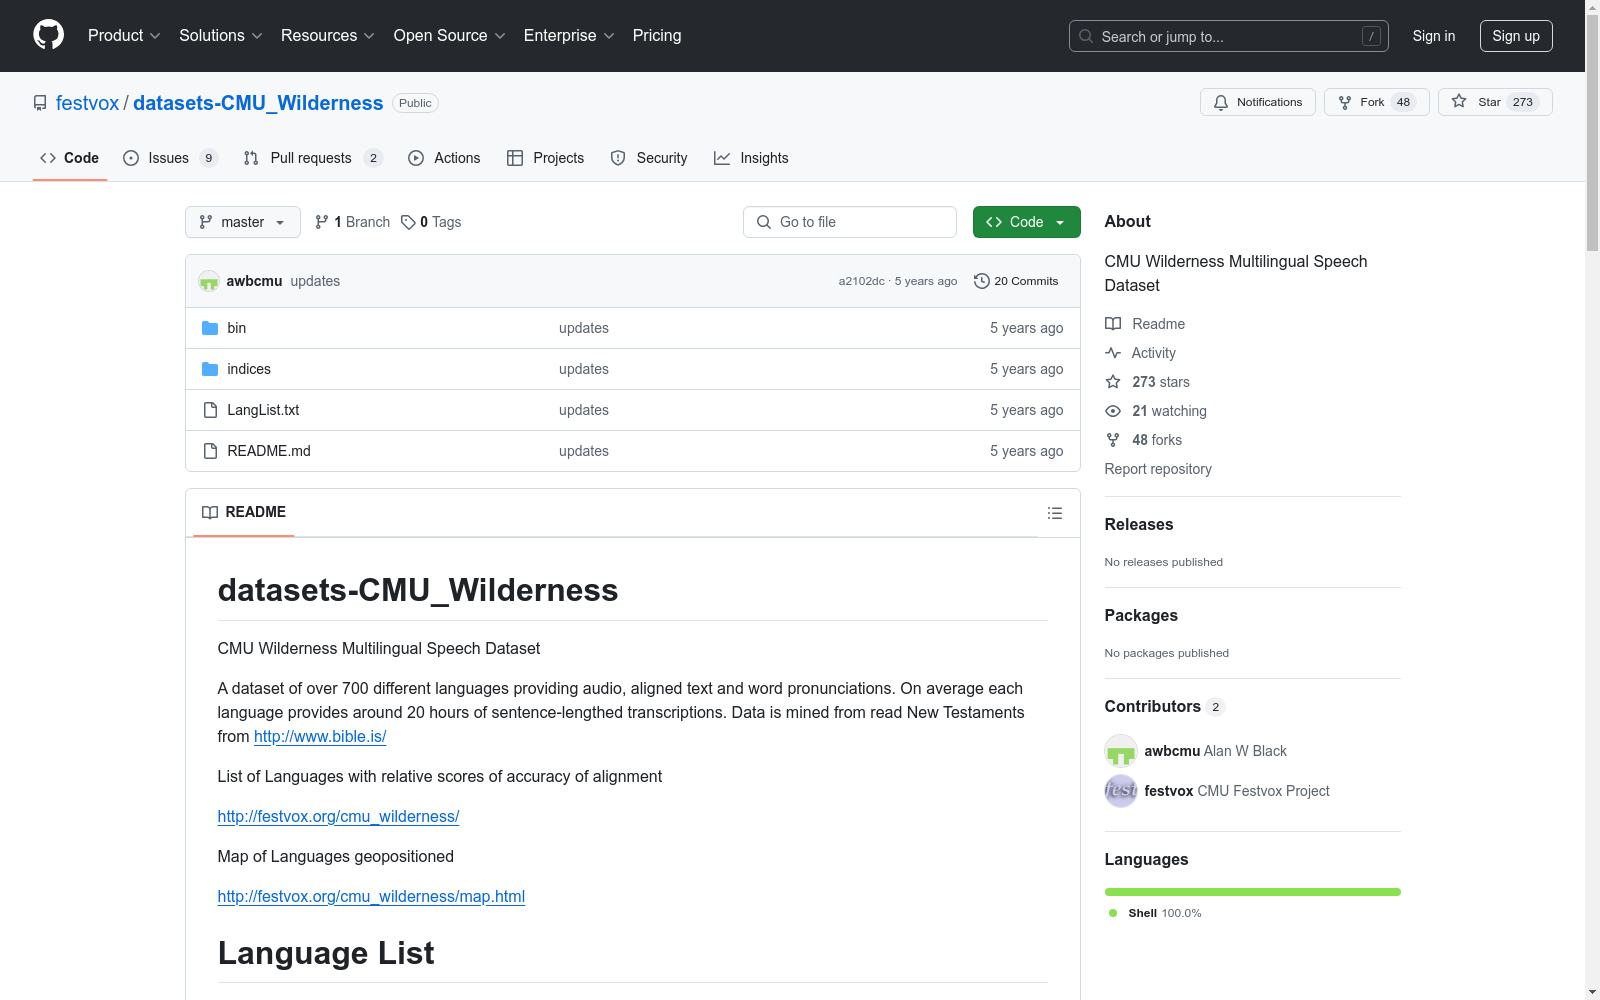Switch to the Actions tab
1600x1000 pixels.
click(444, 158)
